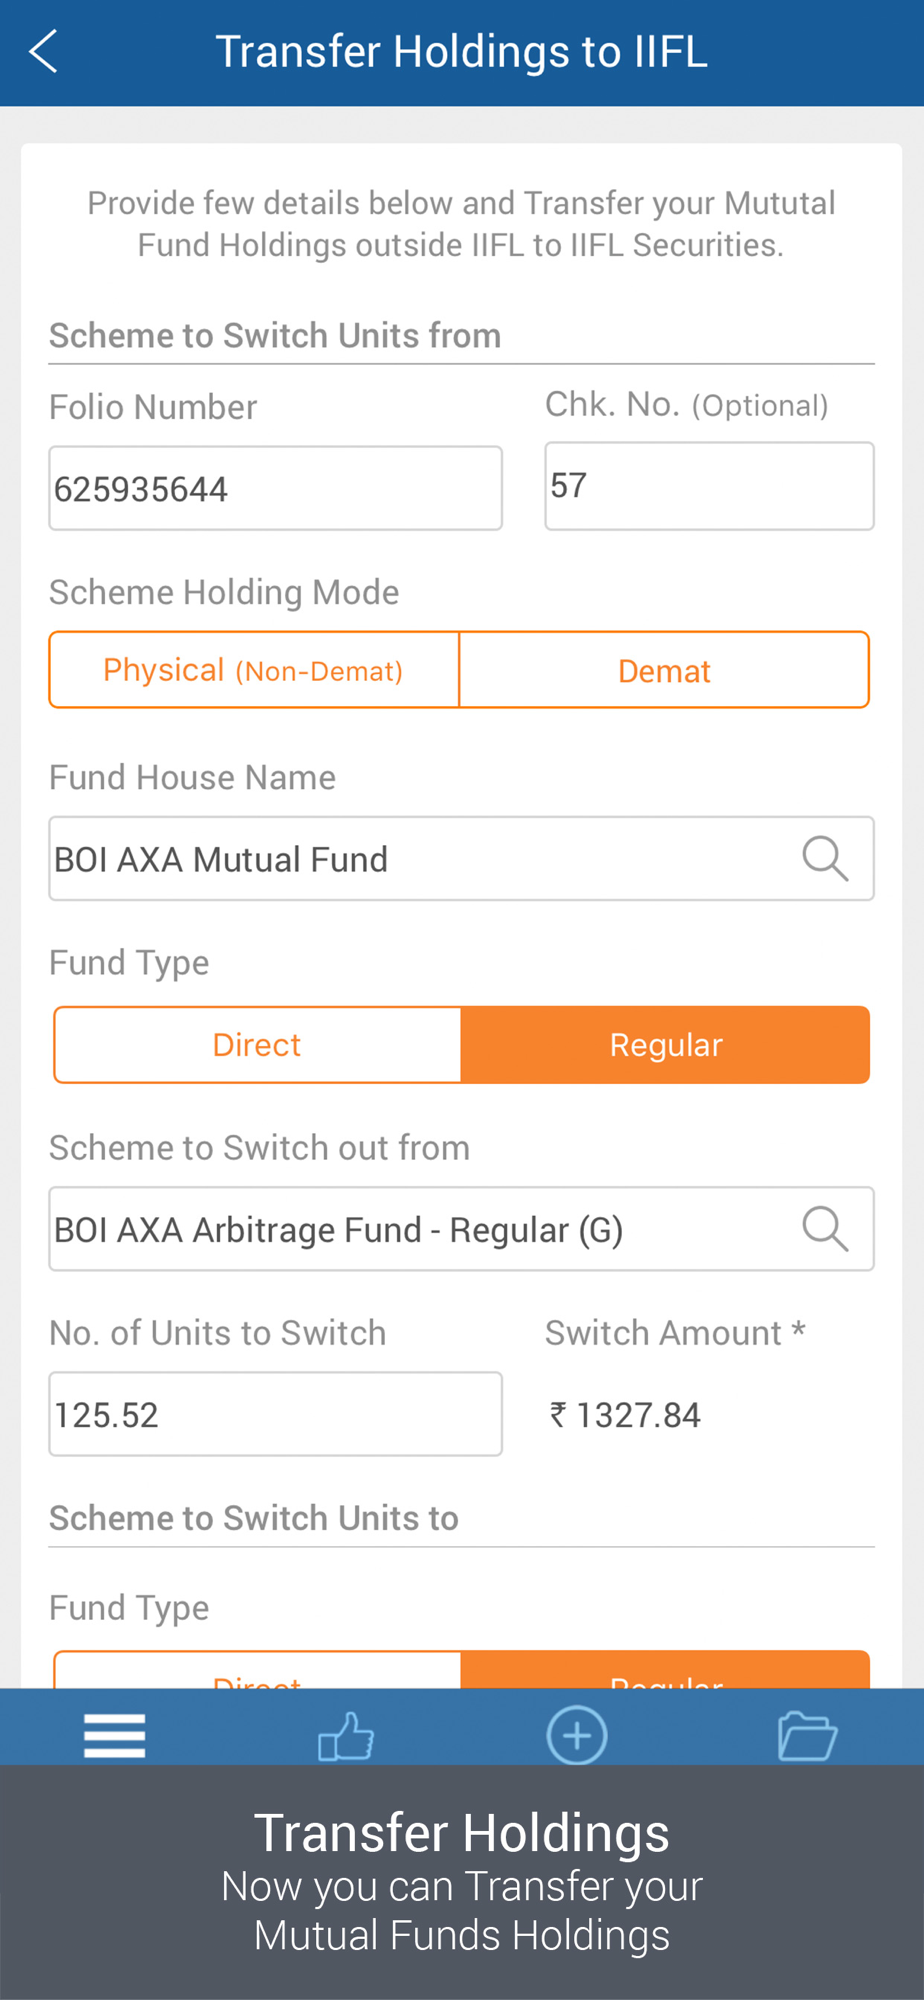Edit the Chk. No. optional field
Image resolution: width=924 pixels, height=2000 pixels.
710,486
